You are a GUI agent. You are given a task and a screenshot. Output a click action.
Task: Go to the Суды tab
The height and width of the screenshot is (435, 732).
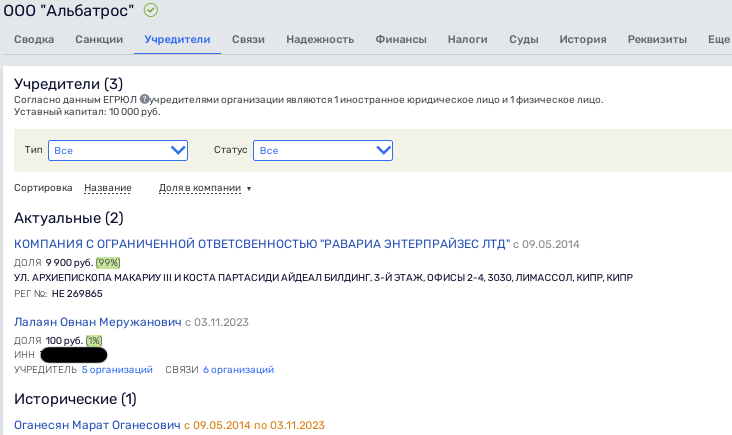click(x=524, y=40)
